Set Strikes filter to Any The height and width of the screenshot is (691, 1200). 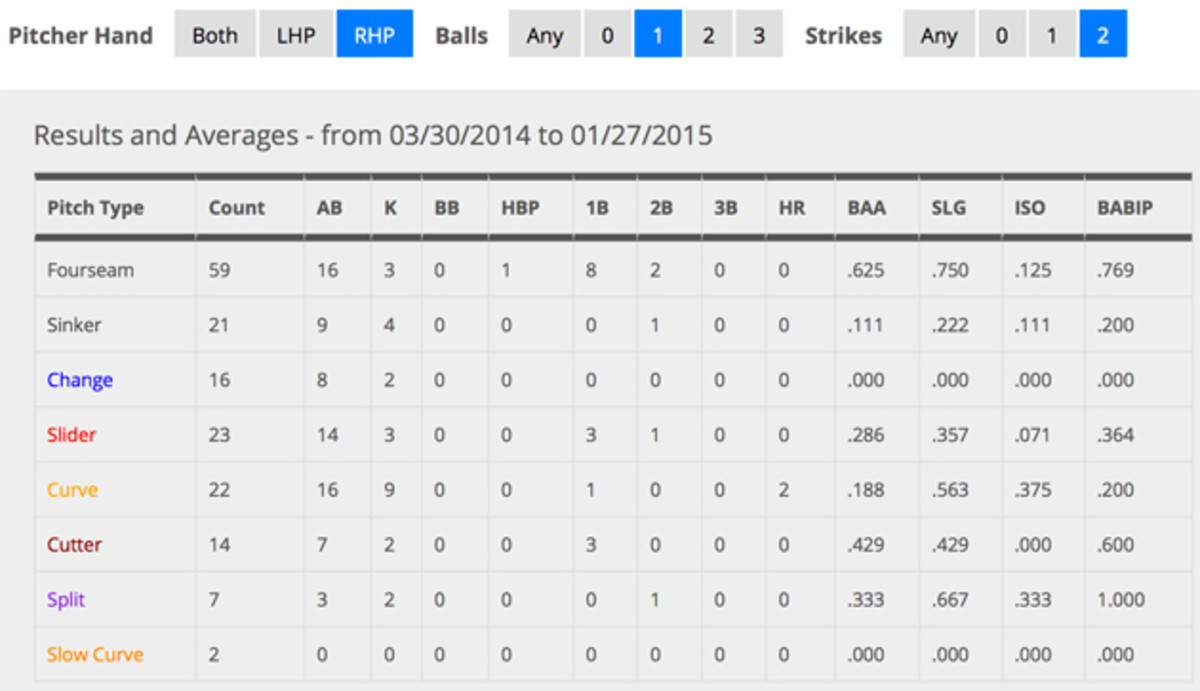click(938, 34)
